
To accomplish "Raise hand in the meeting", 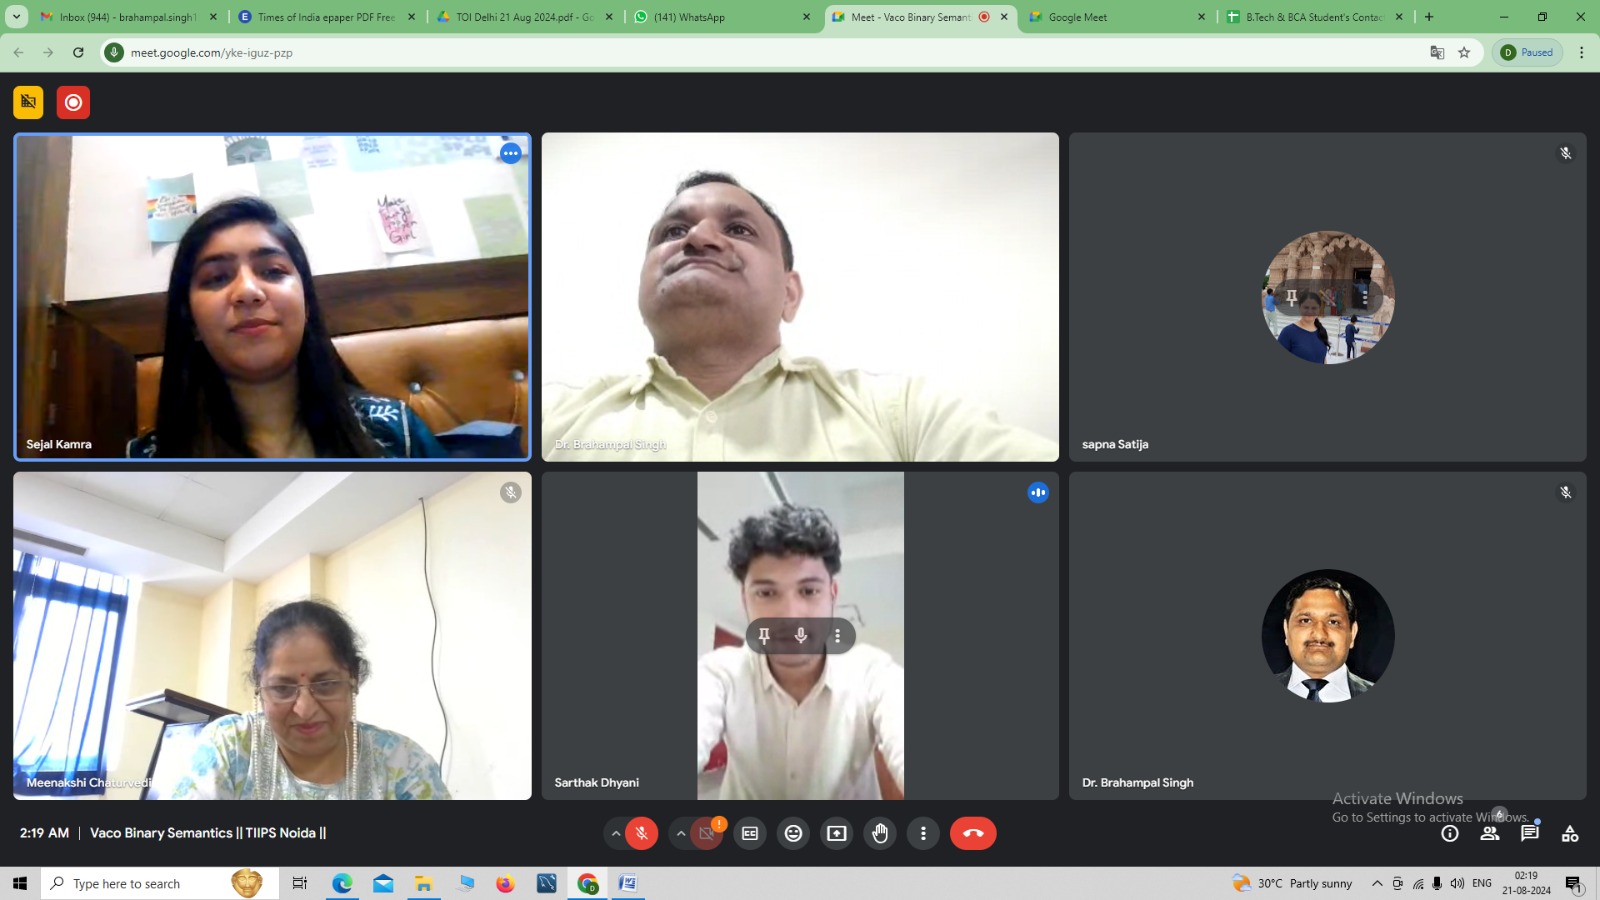I will (880, 833).
